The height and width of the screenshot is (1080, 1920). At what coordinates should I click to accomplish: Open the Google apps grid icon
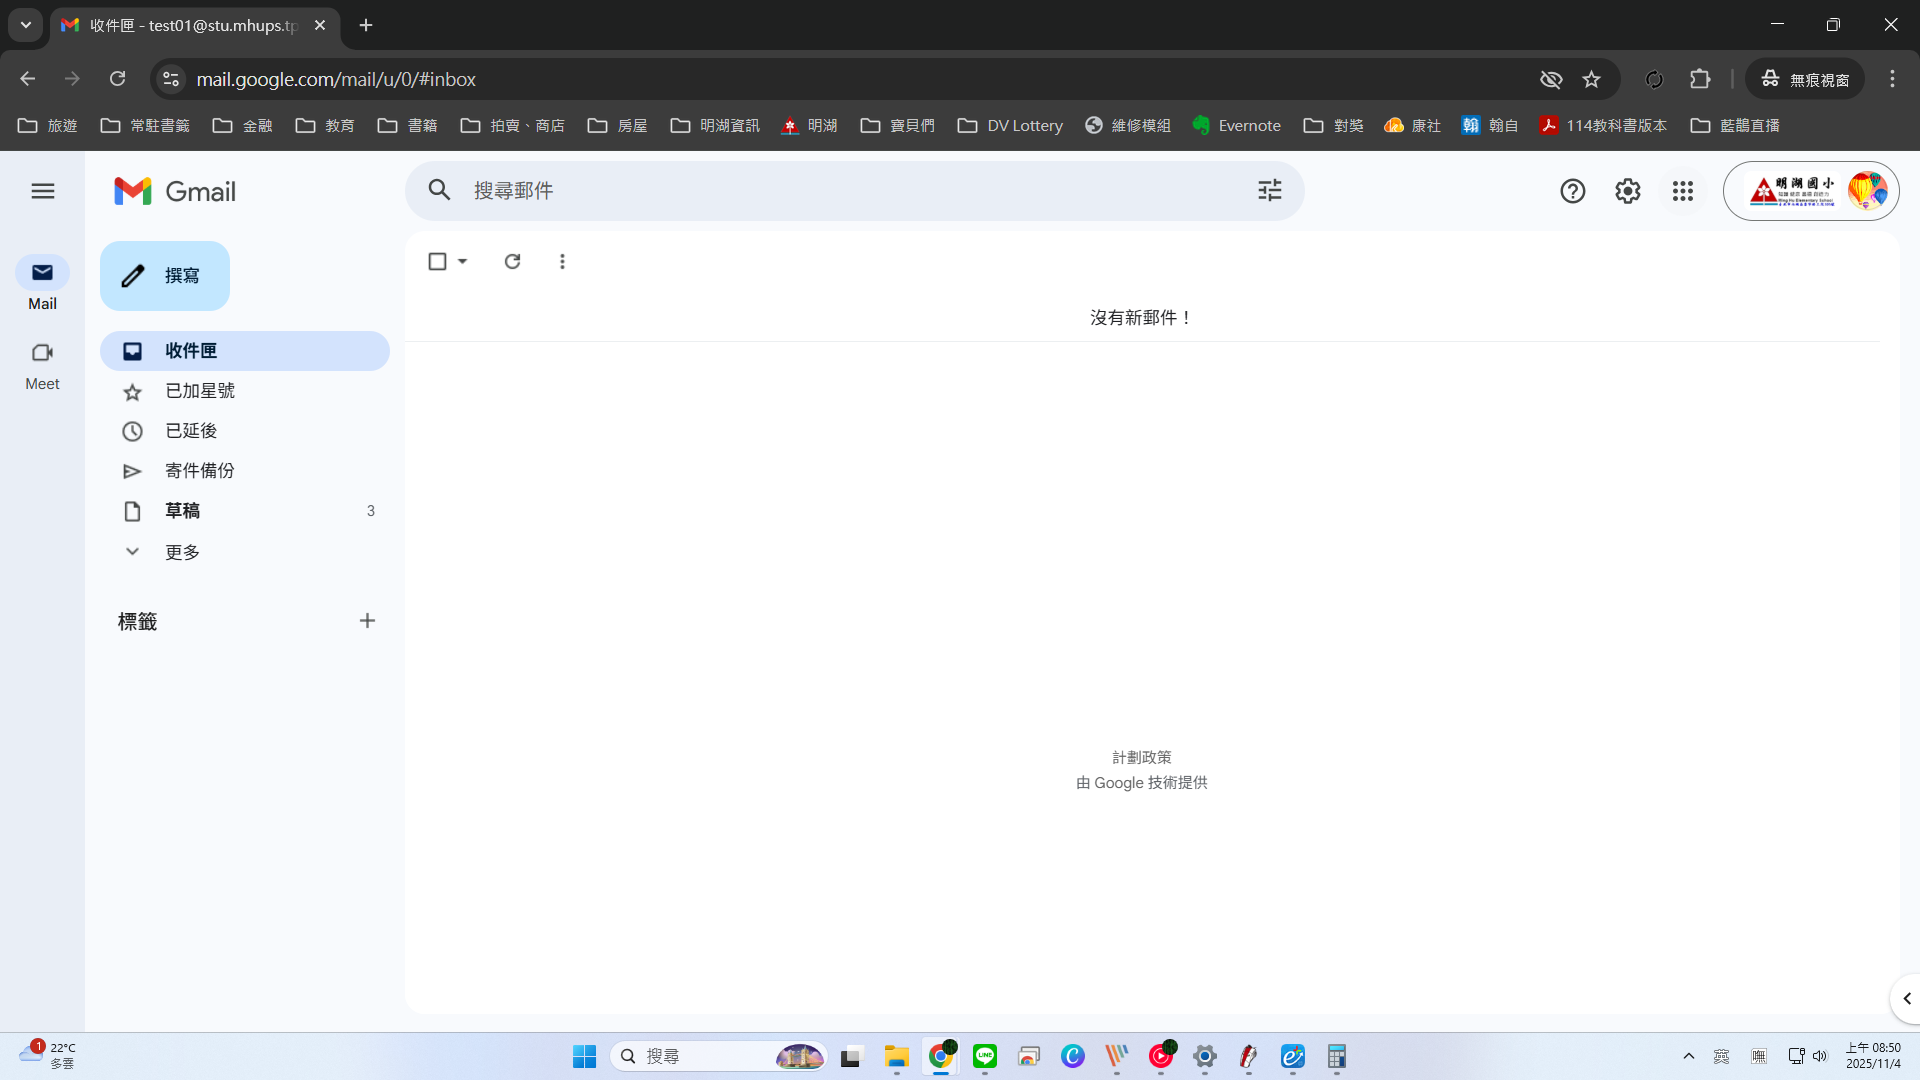click(1682, 191)
